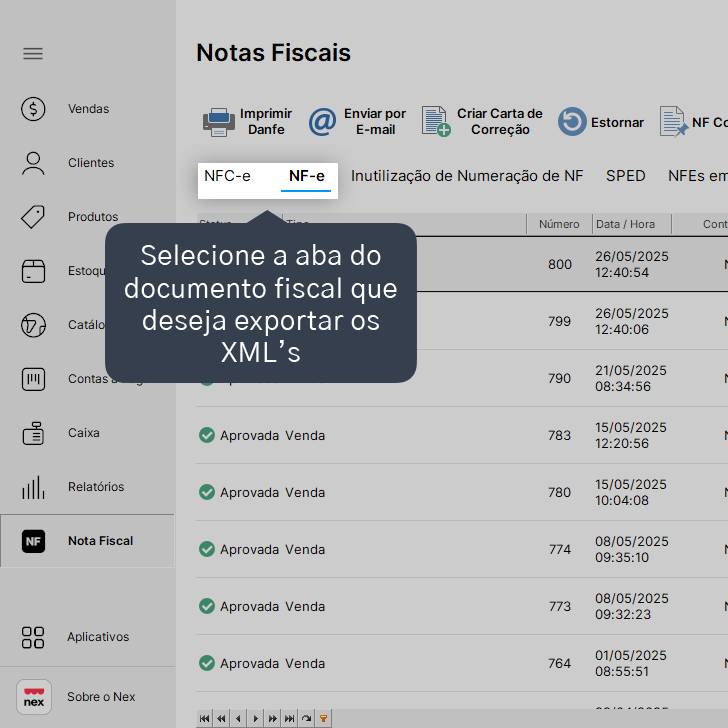728x728 pixels.
Task: Select invoice number 799
Action: [x=559, y=322]
